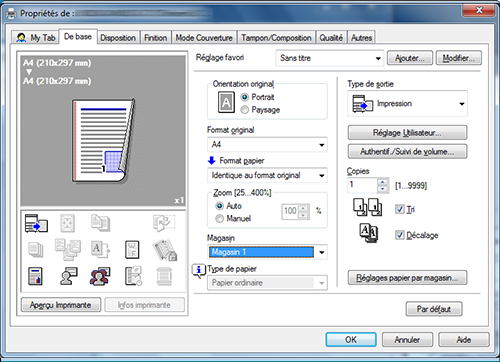Image resolution: width=500 pixels, height=362 pixels.
Task: Click the document with color chart icon
Action: [35, 276]
